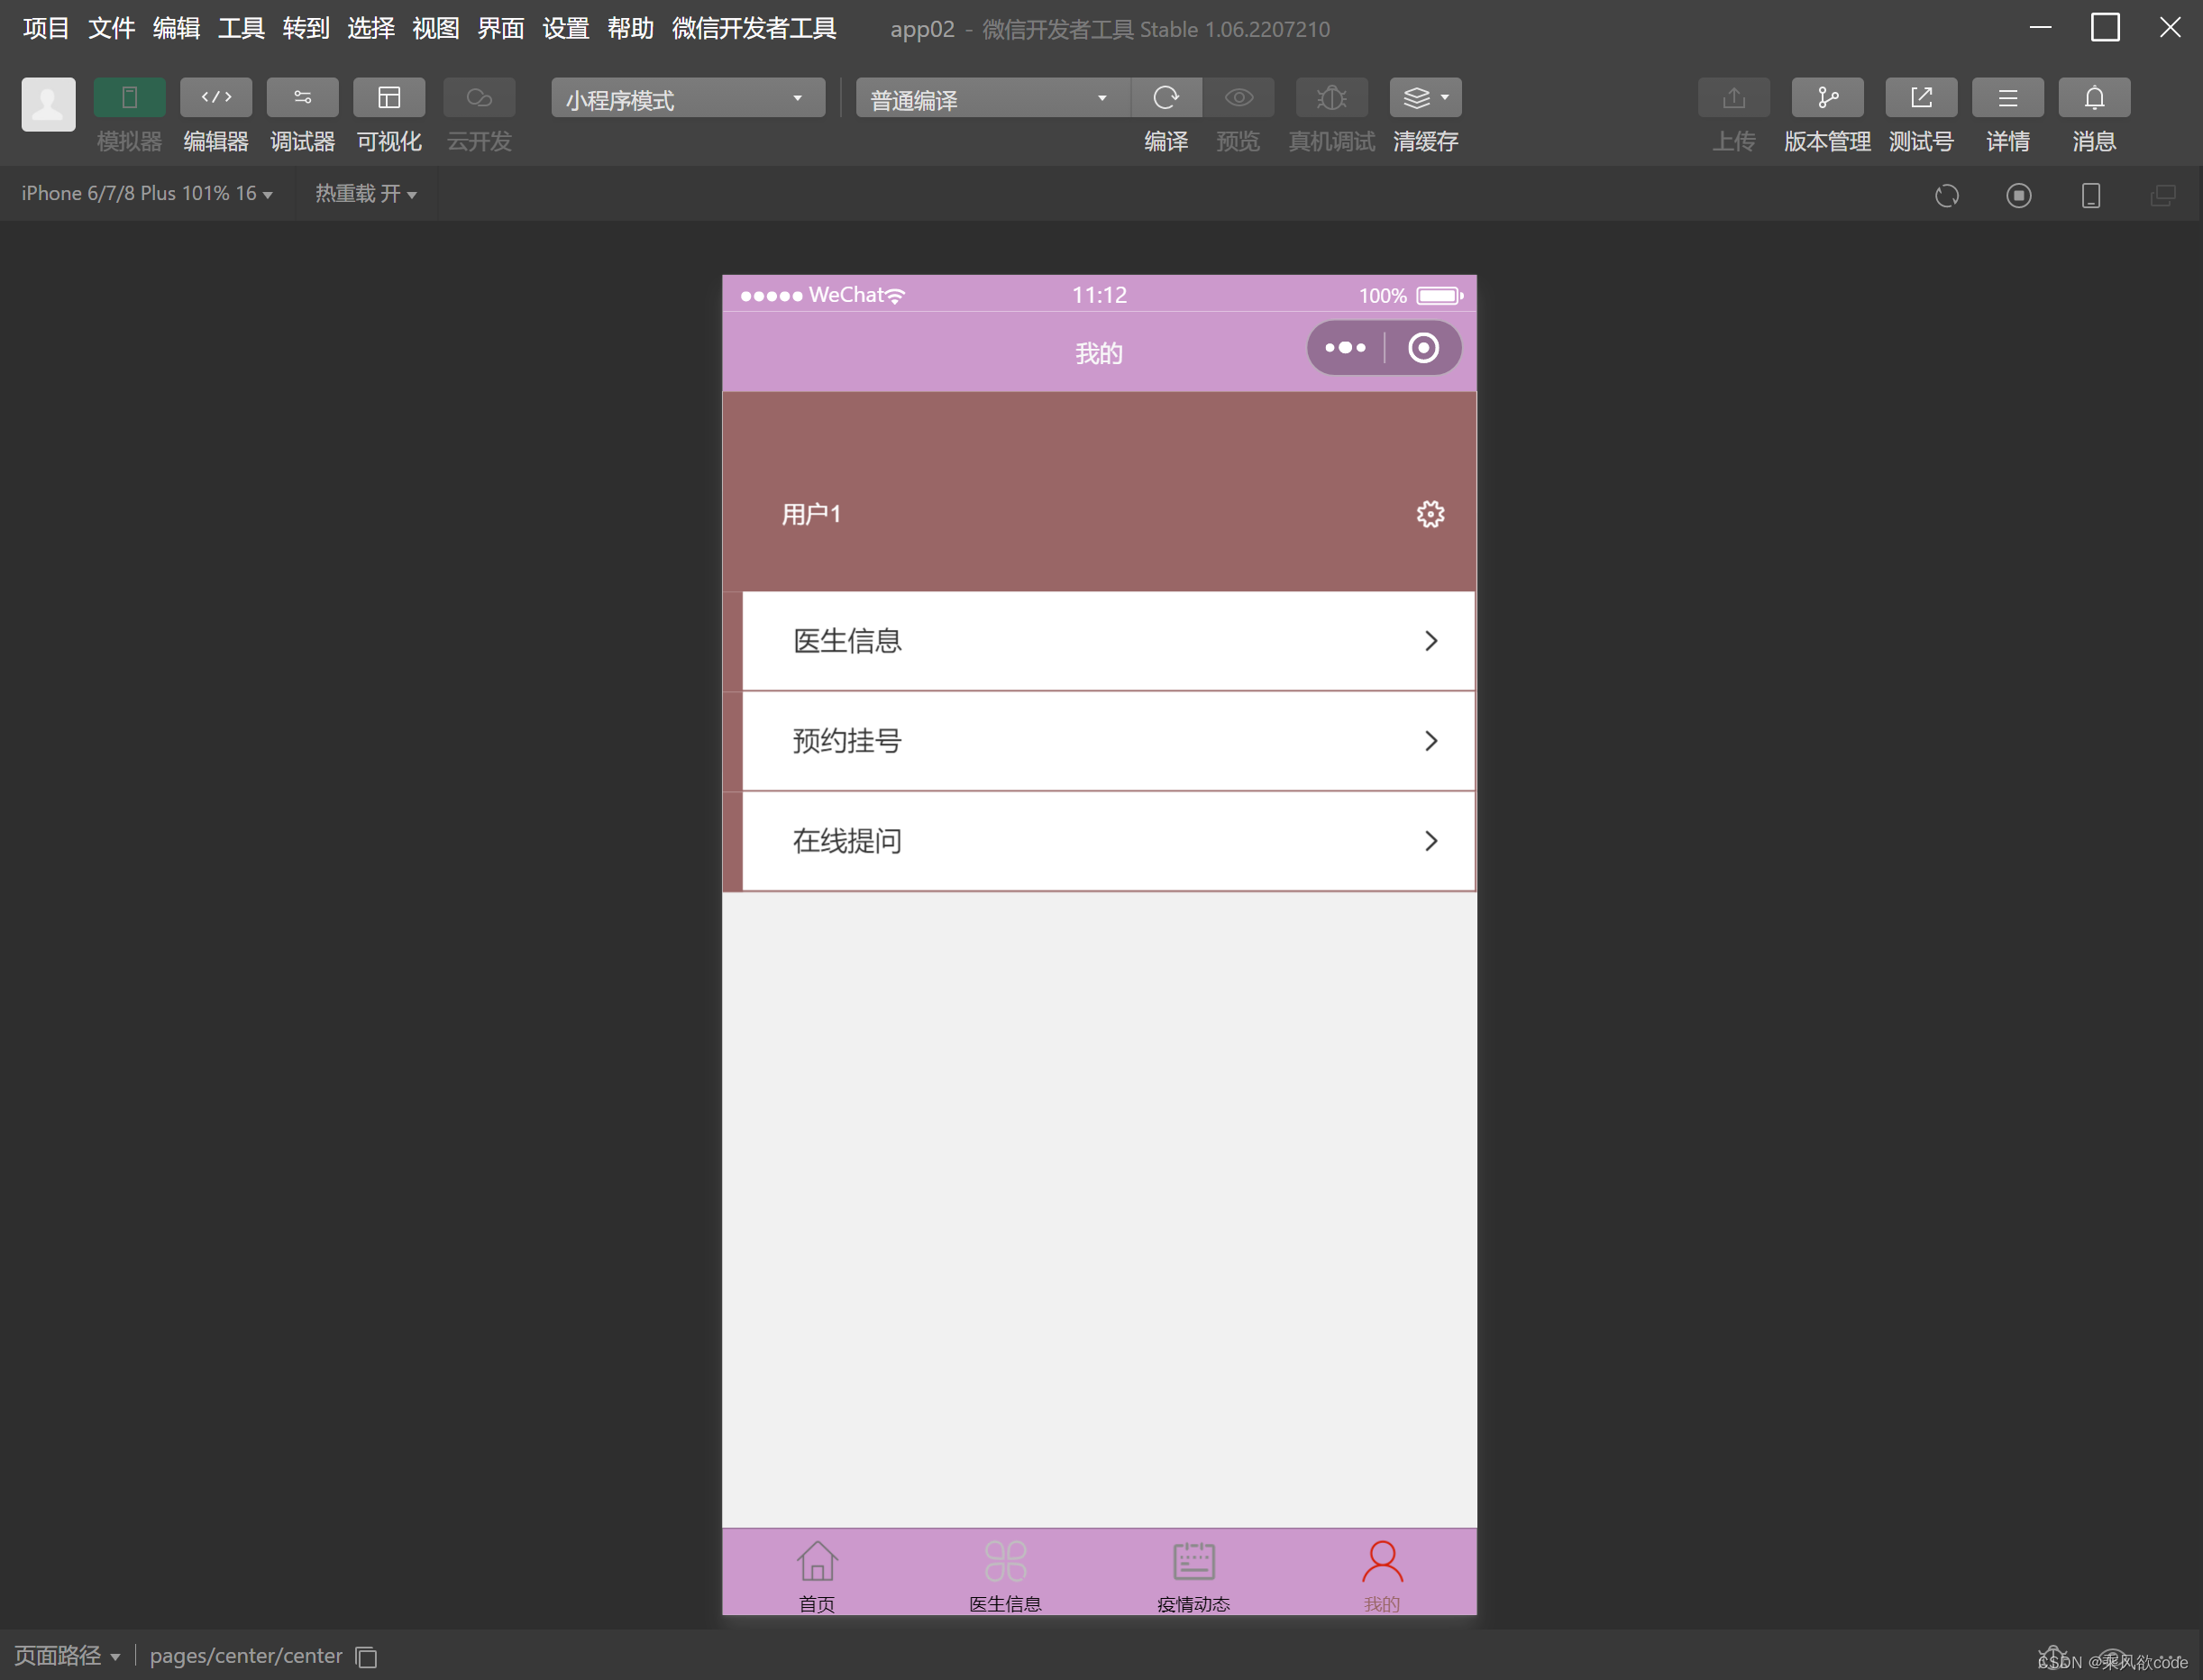Open the 小程序模式 mode dropdown
This screenshot has width=2203, height=1680.
click(686, 98)
